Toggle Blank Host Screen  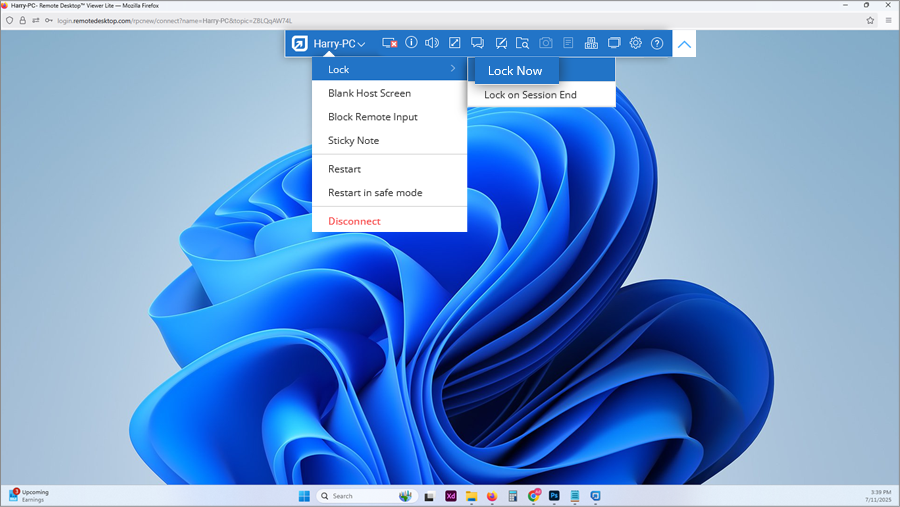click(369, 93)
